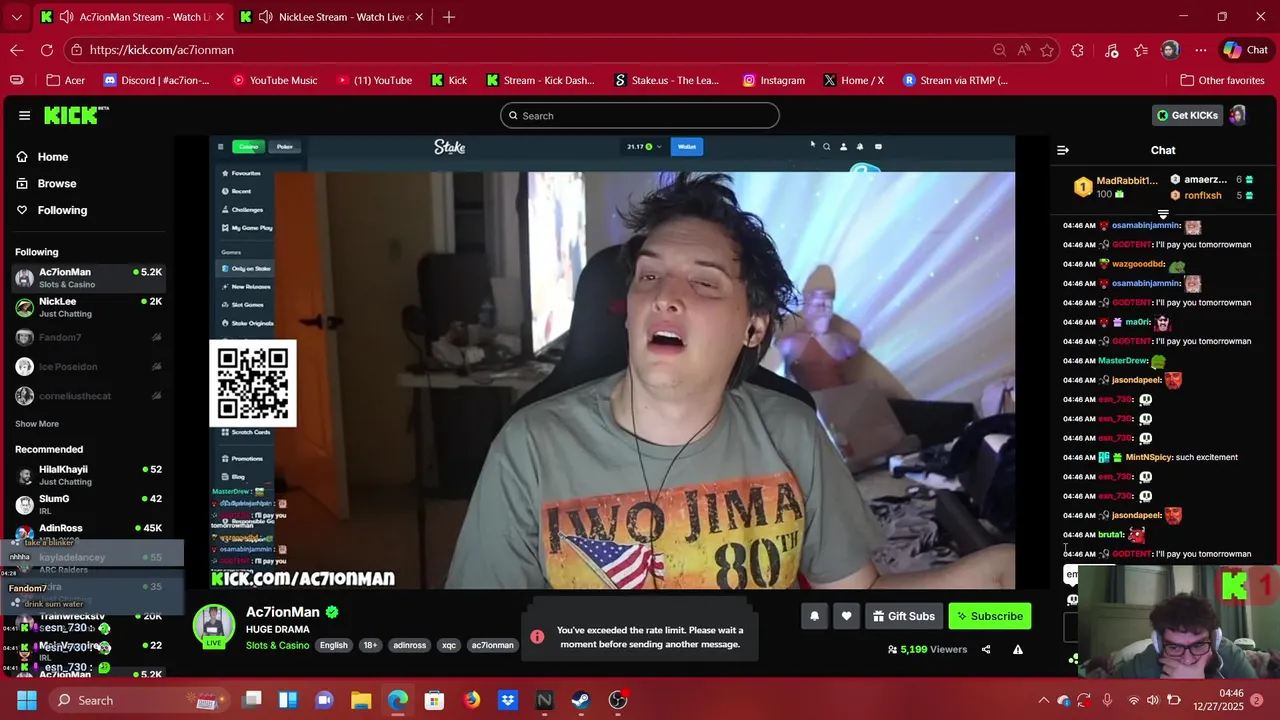Click the Ac7ionMan streamer avatar with LIVE badge
Image resolution: width=1280 pixels, height=720 pixels.
pyautogui.click(x=213, y=626)
